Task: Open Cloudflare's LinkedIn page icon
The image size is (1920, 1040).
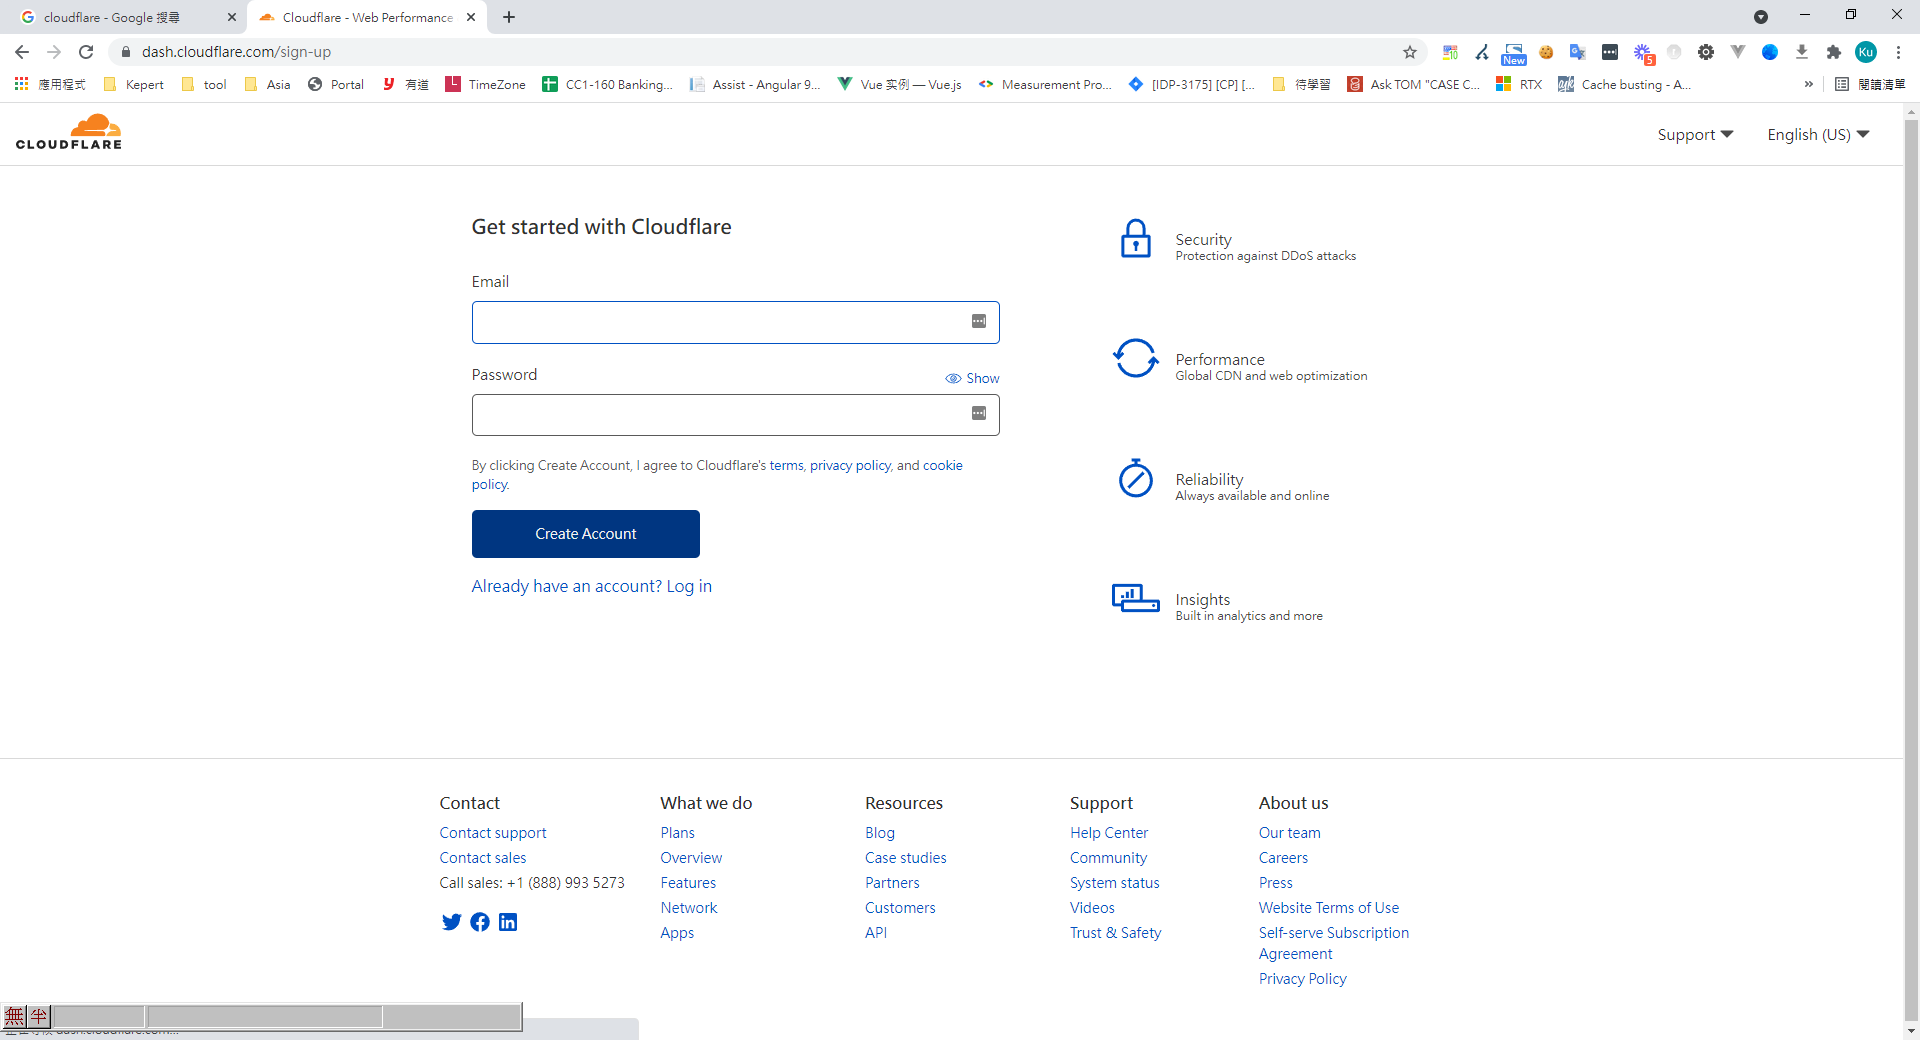Action: click(508, 922)
